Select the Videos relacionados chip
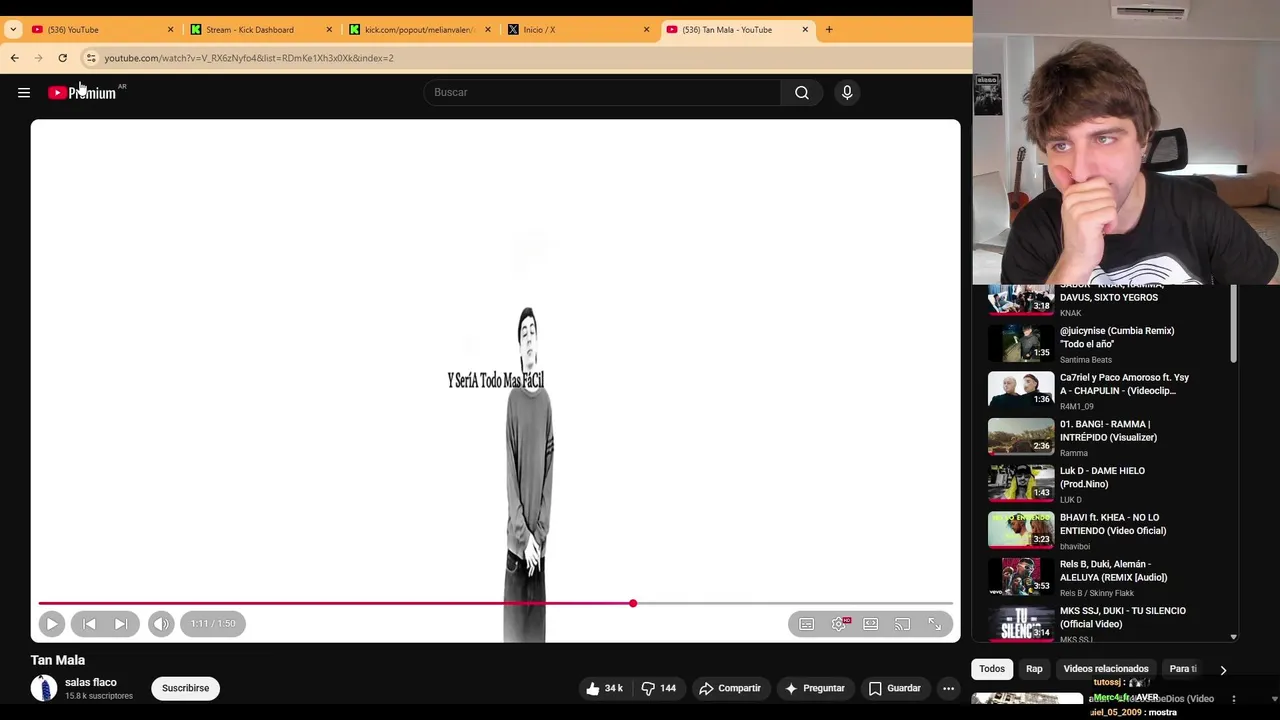 coord(1106,669)
